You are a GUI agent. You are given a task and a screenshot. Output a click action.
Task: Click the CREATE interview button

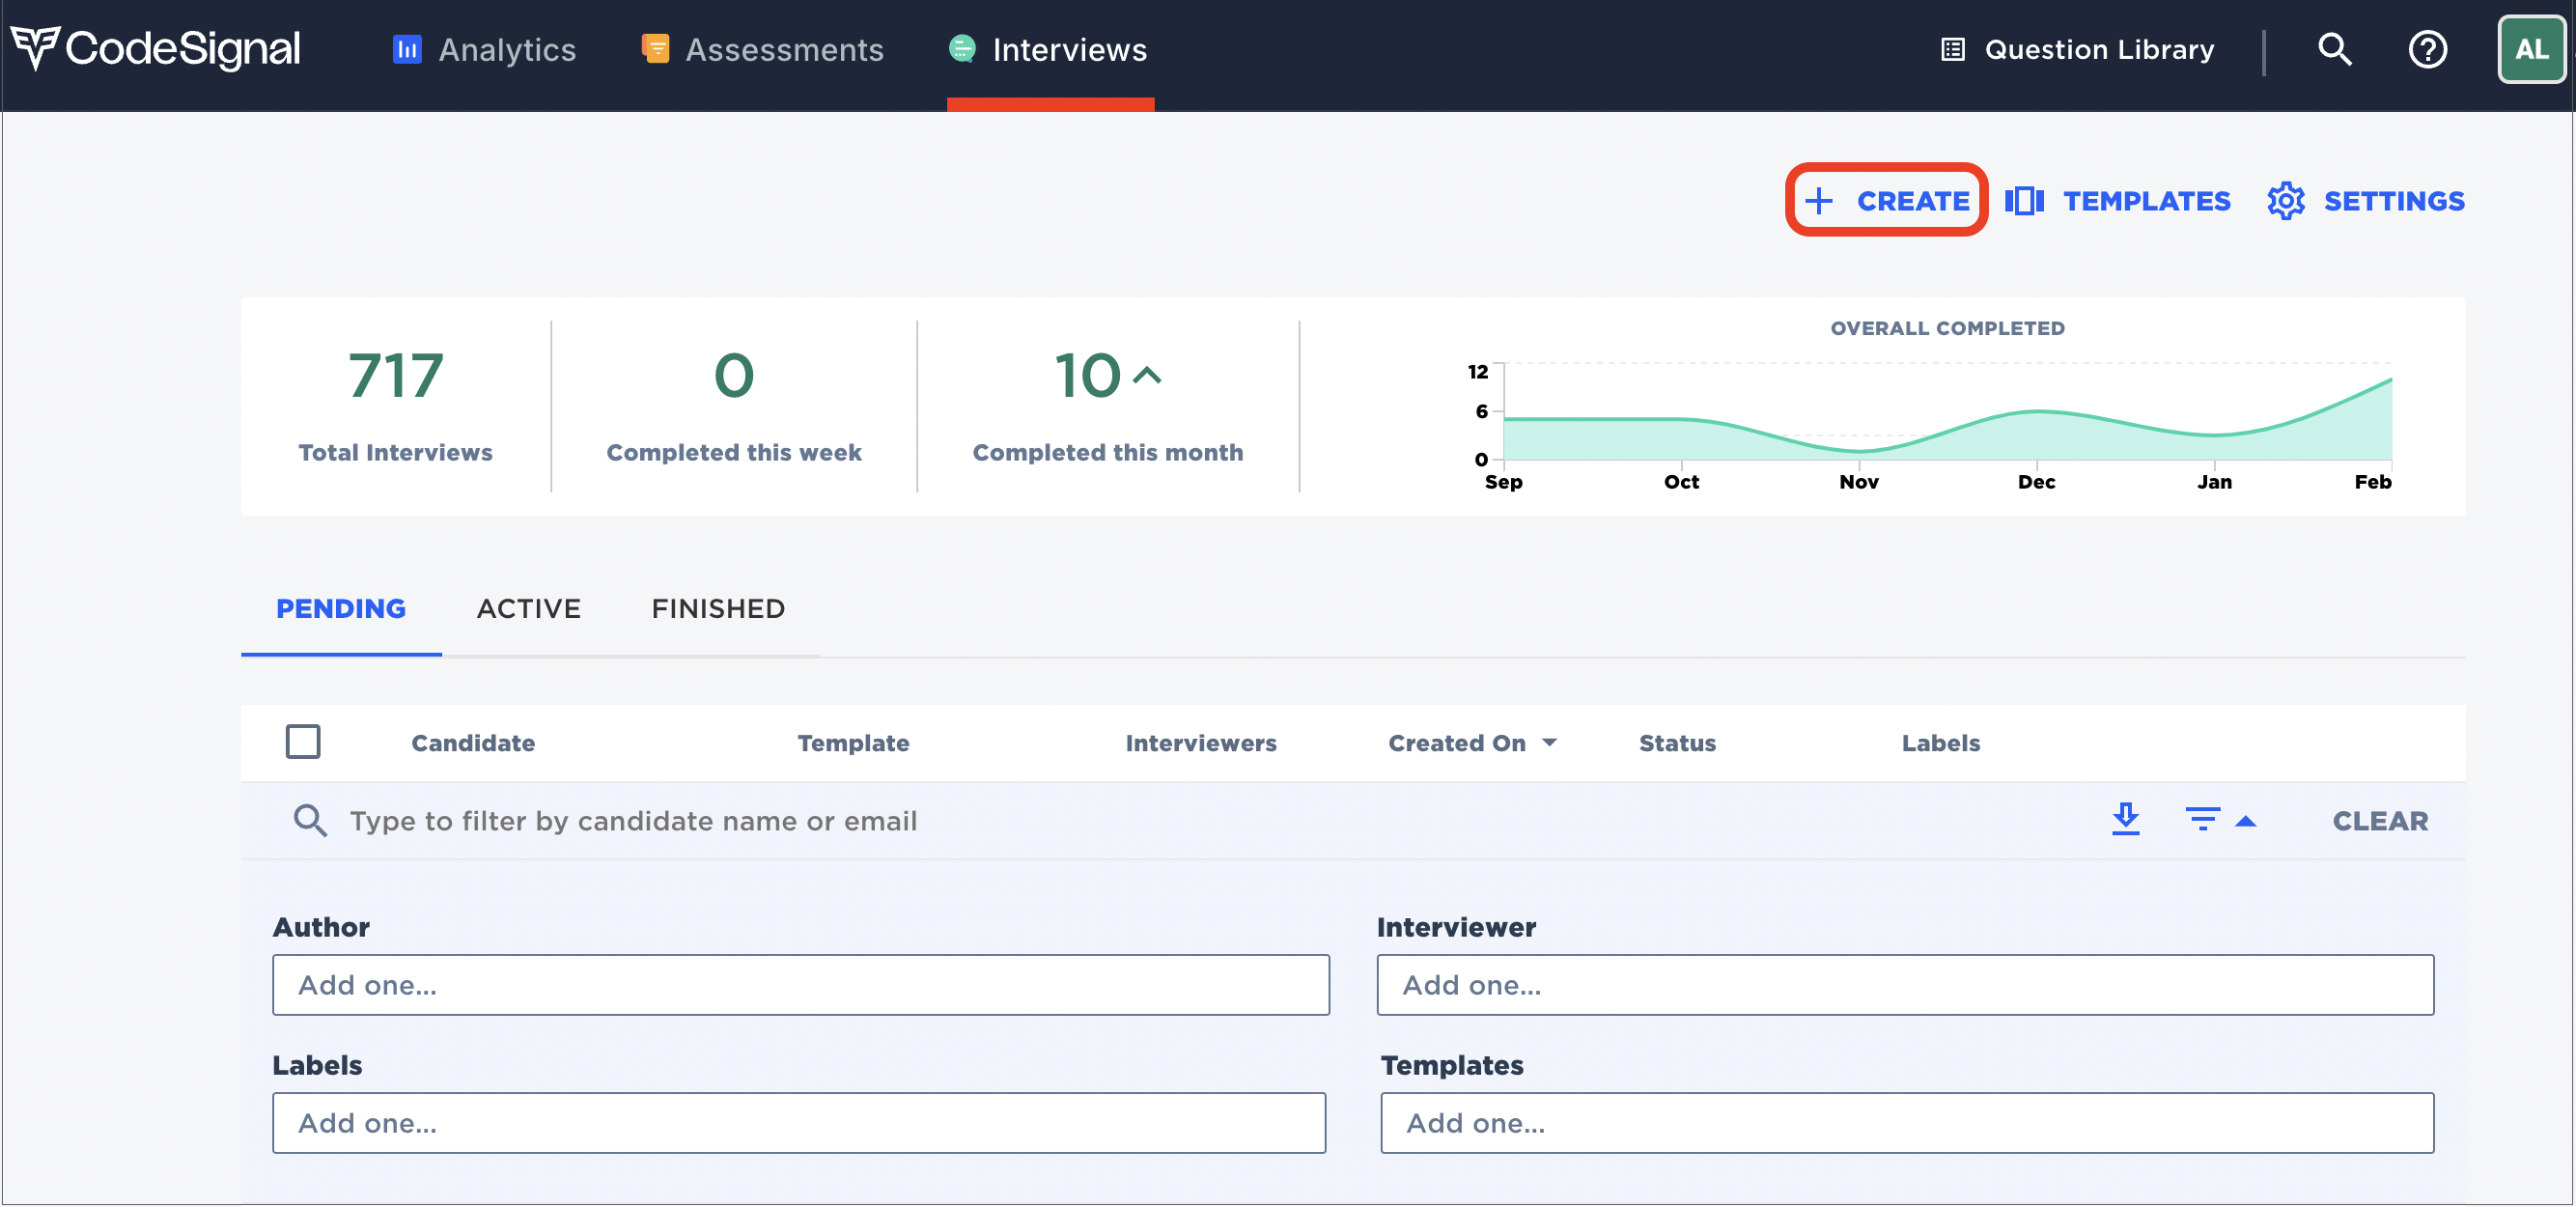coord(1887,201)
